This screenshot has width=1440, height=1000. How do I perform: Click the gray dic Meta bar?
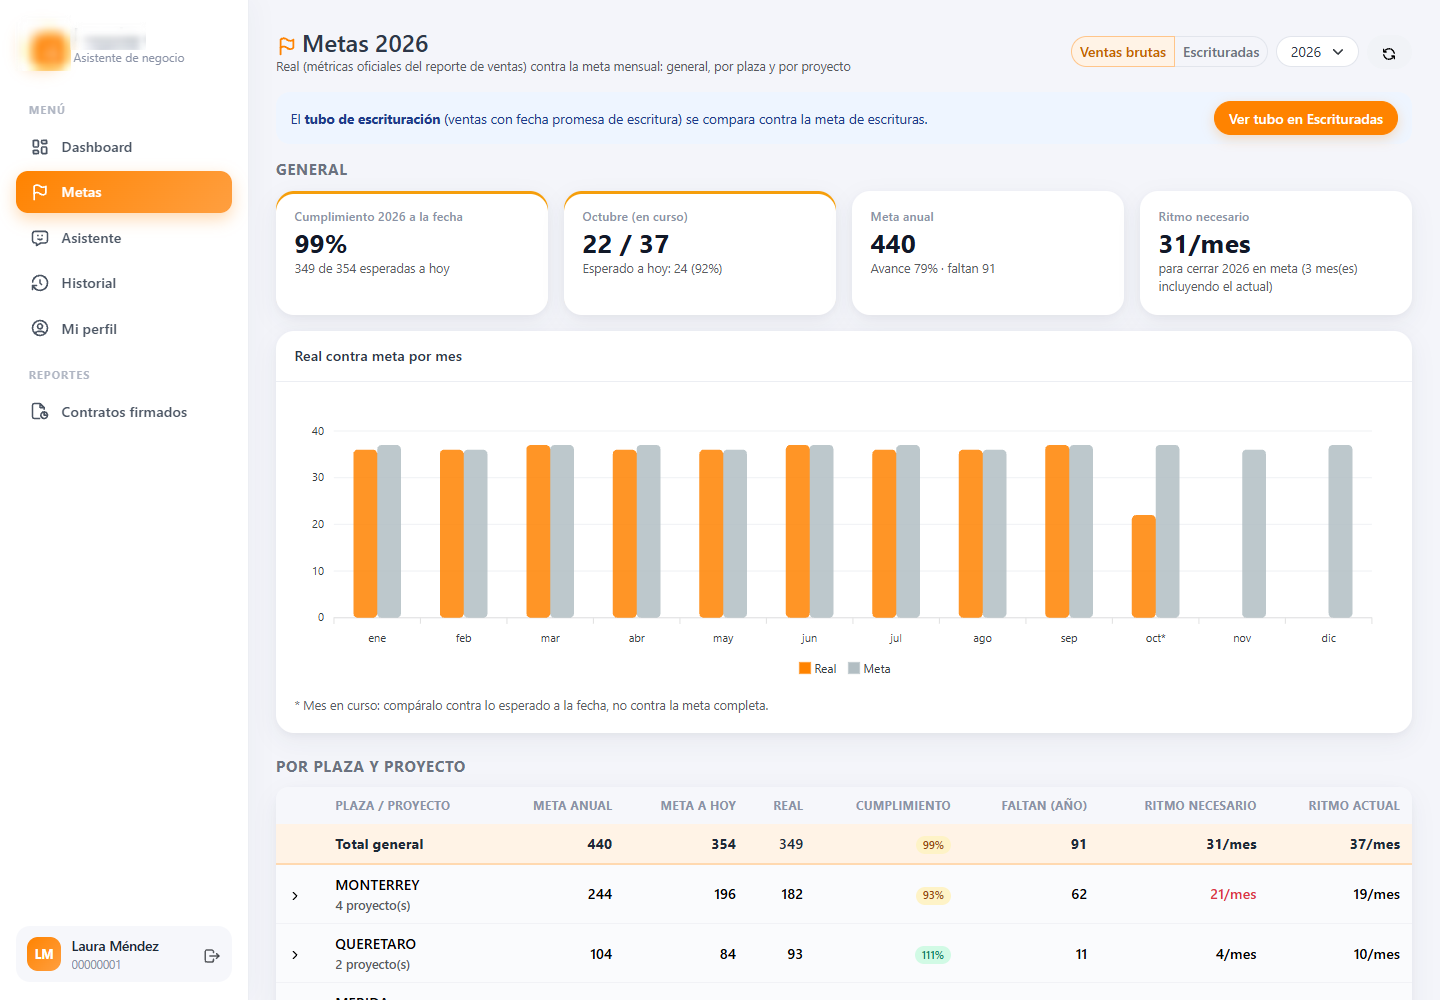tap(1340, 531)
